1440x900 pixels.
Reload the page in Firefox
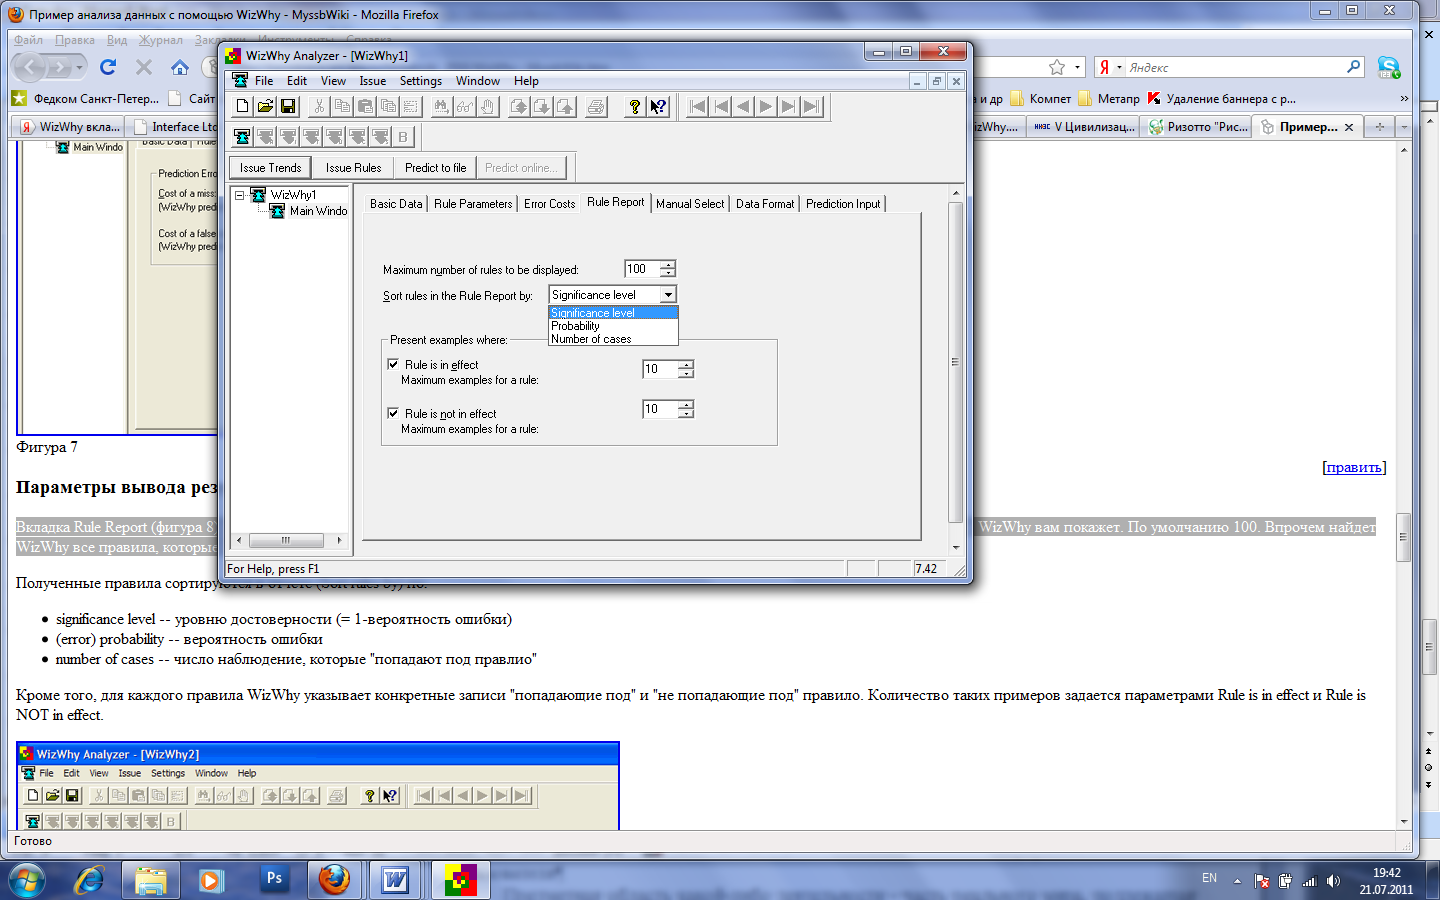(108, 67)
